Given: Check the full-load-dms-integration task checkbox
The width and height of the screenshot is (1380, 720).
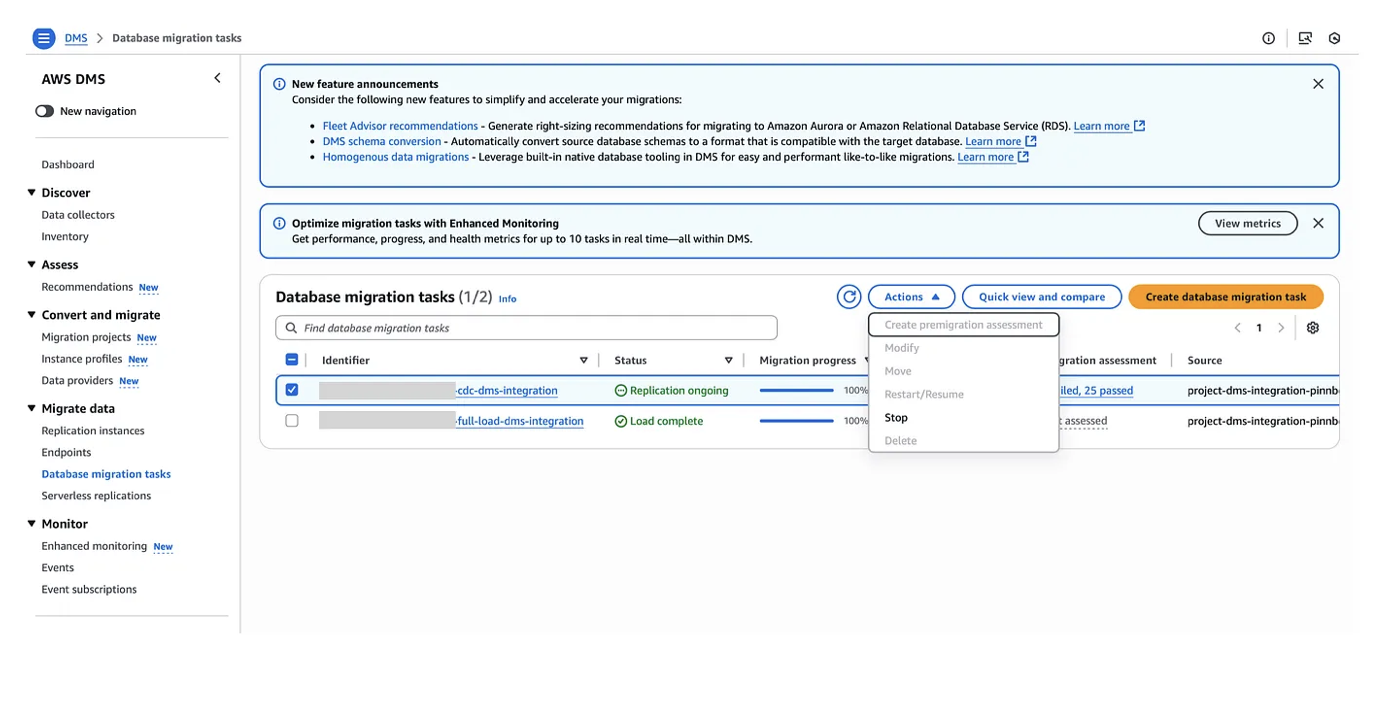Looking at the screenshot, I should (292, 421).
